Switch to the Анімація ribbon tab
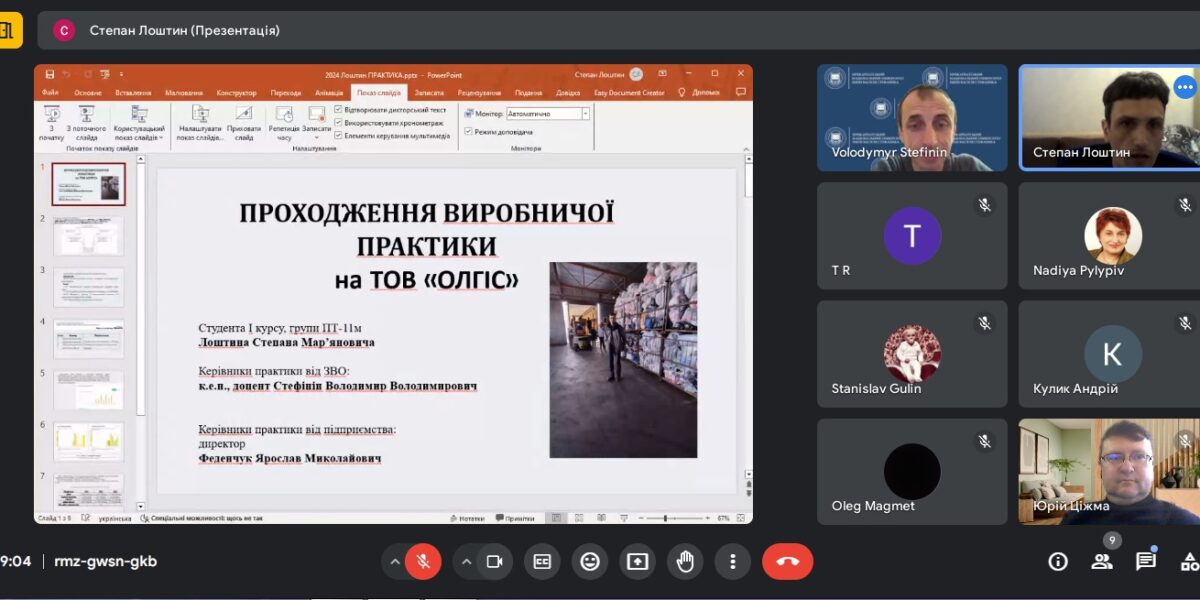The width and height of the screenshot is (1200, 600). coord(329,92)
